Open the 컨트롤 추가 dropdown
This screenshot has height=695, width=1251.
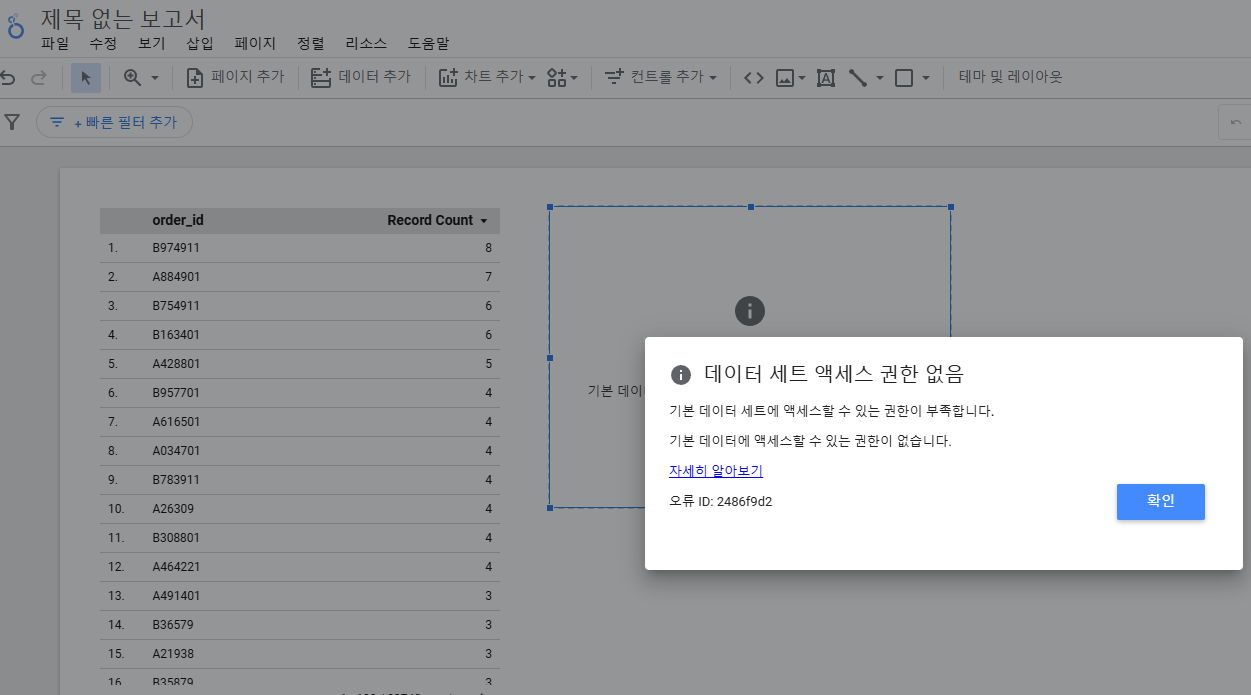pyautogui.click(x=661, y=77)
